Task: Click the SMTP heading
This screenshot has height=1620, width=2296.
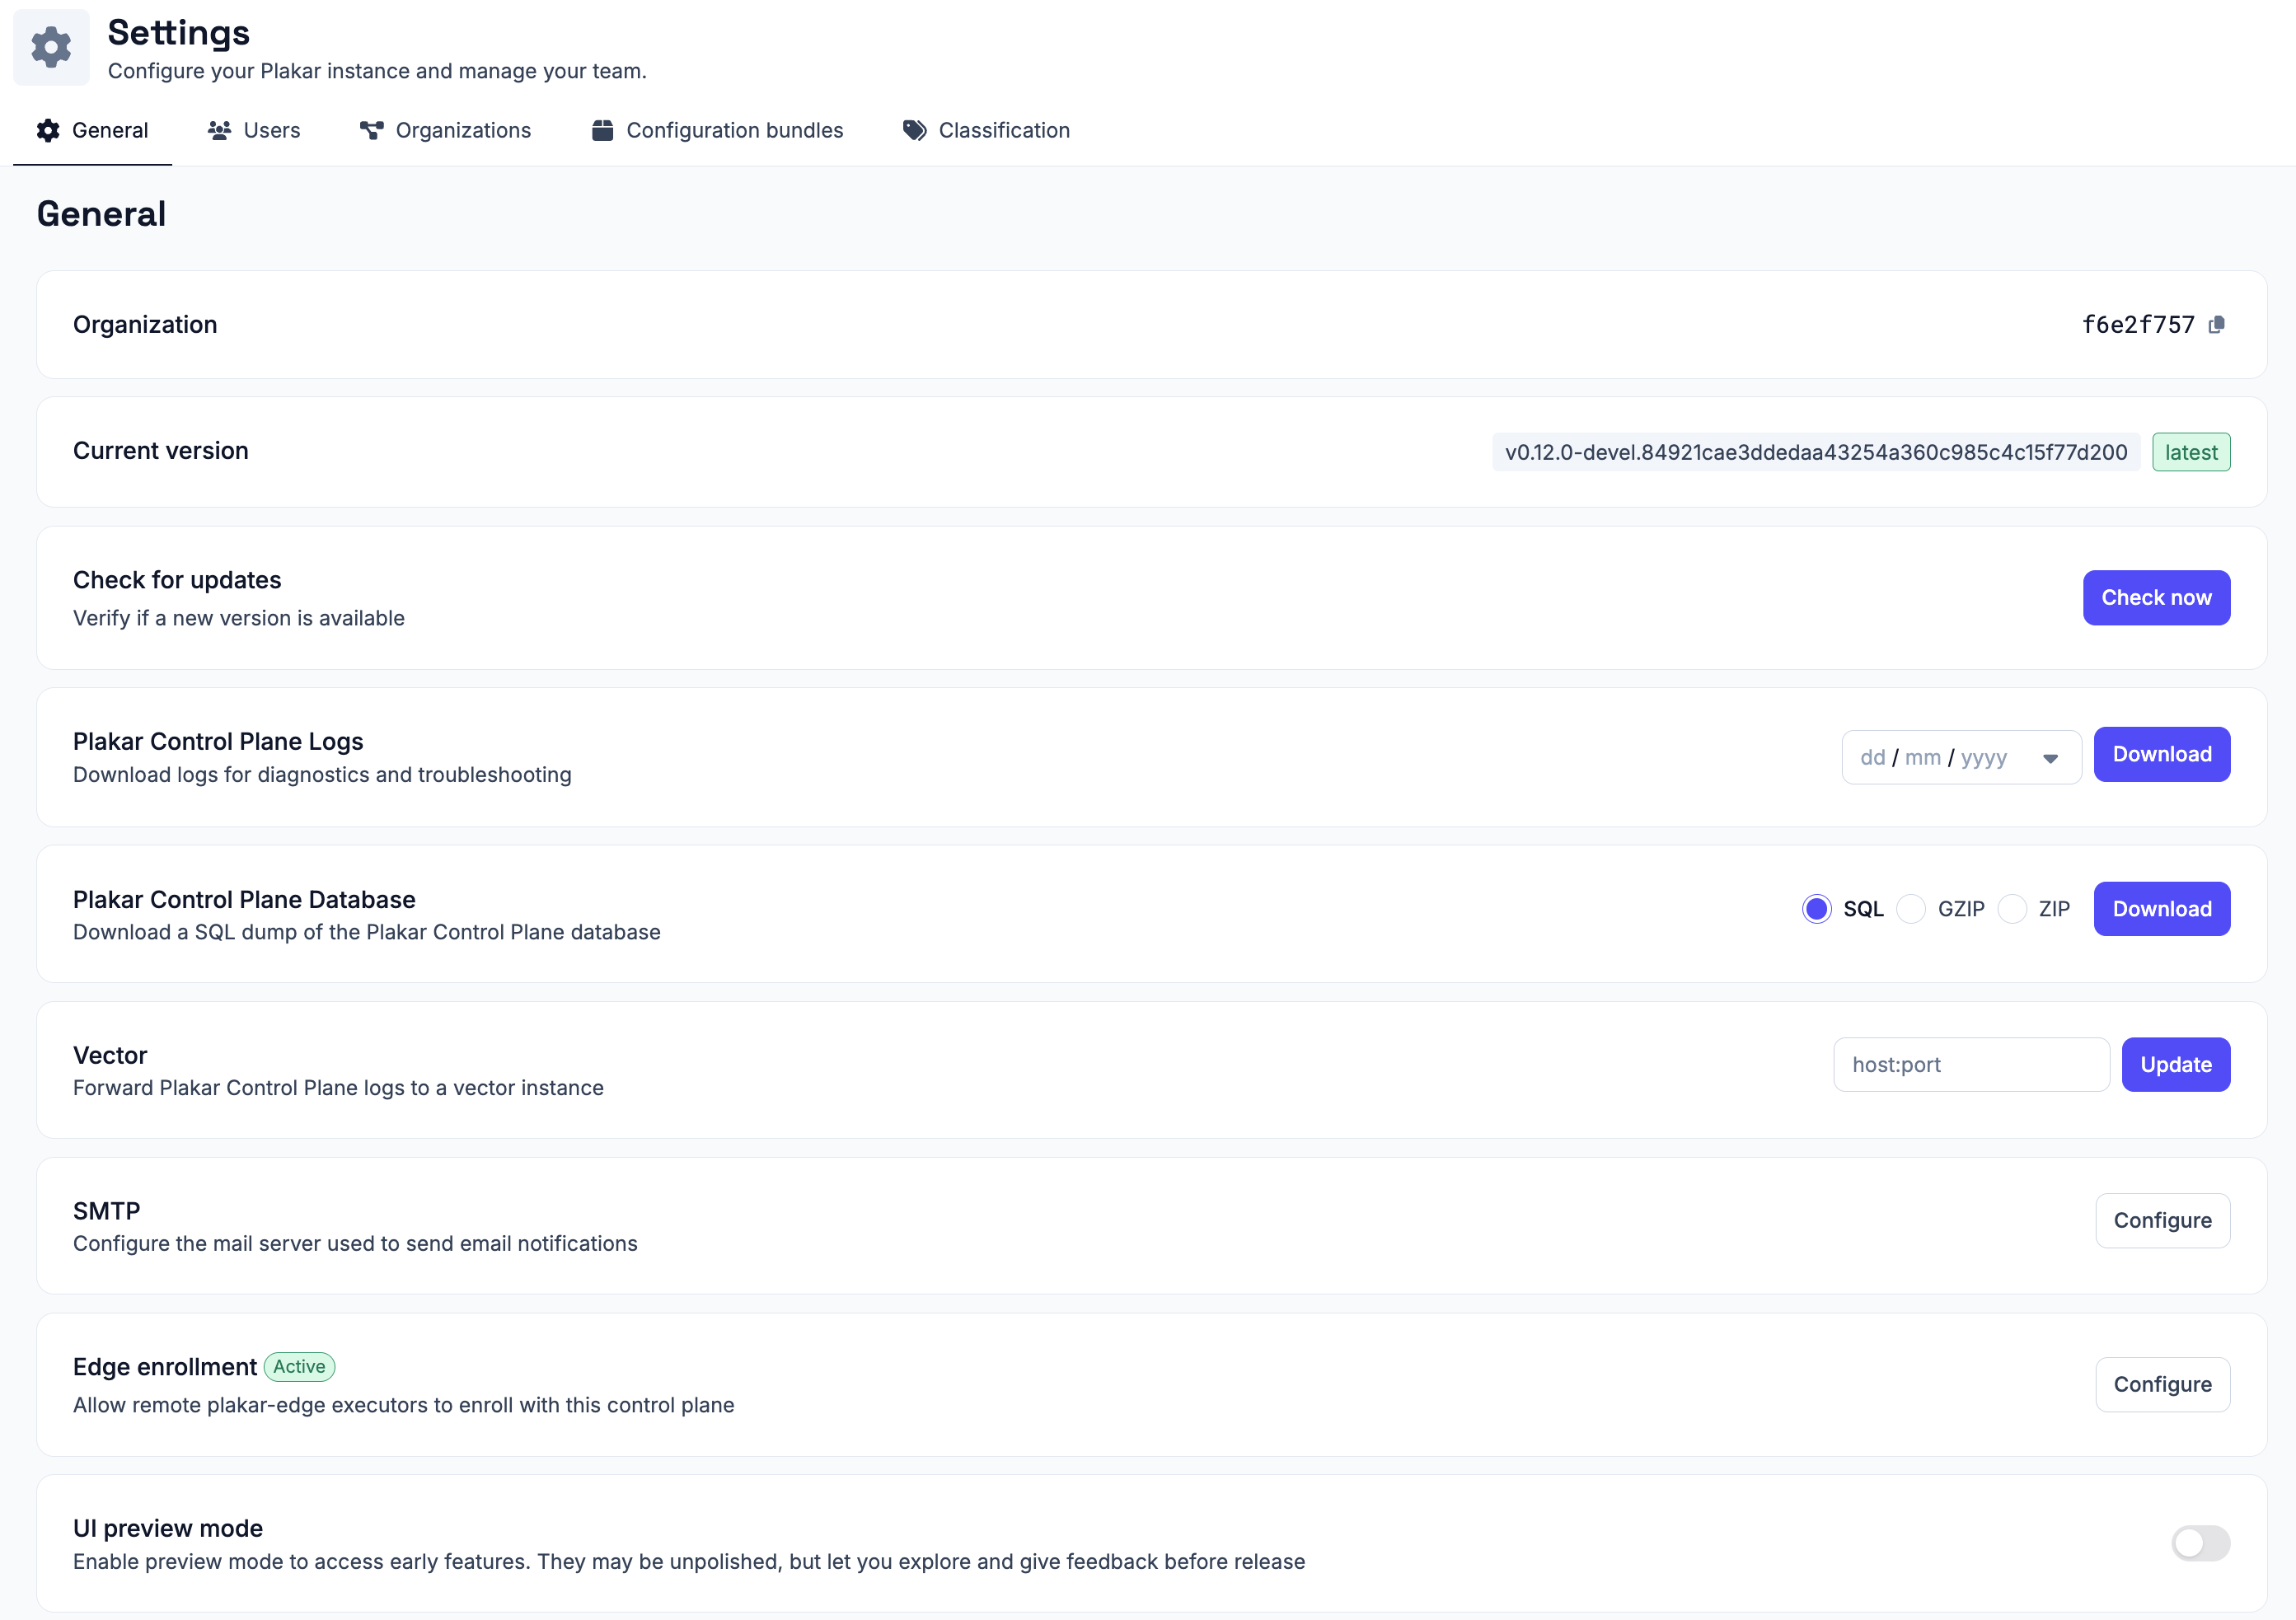Action: pos(107,1212)
